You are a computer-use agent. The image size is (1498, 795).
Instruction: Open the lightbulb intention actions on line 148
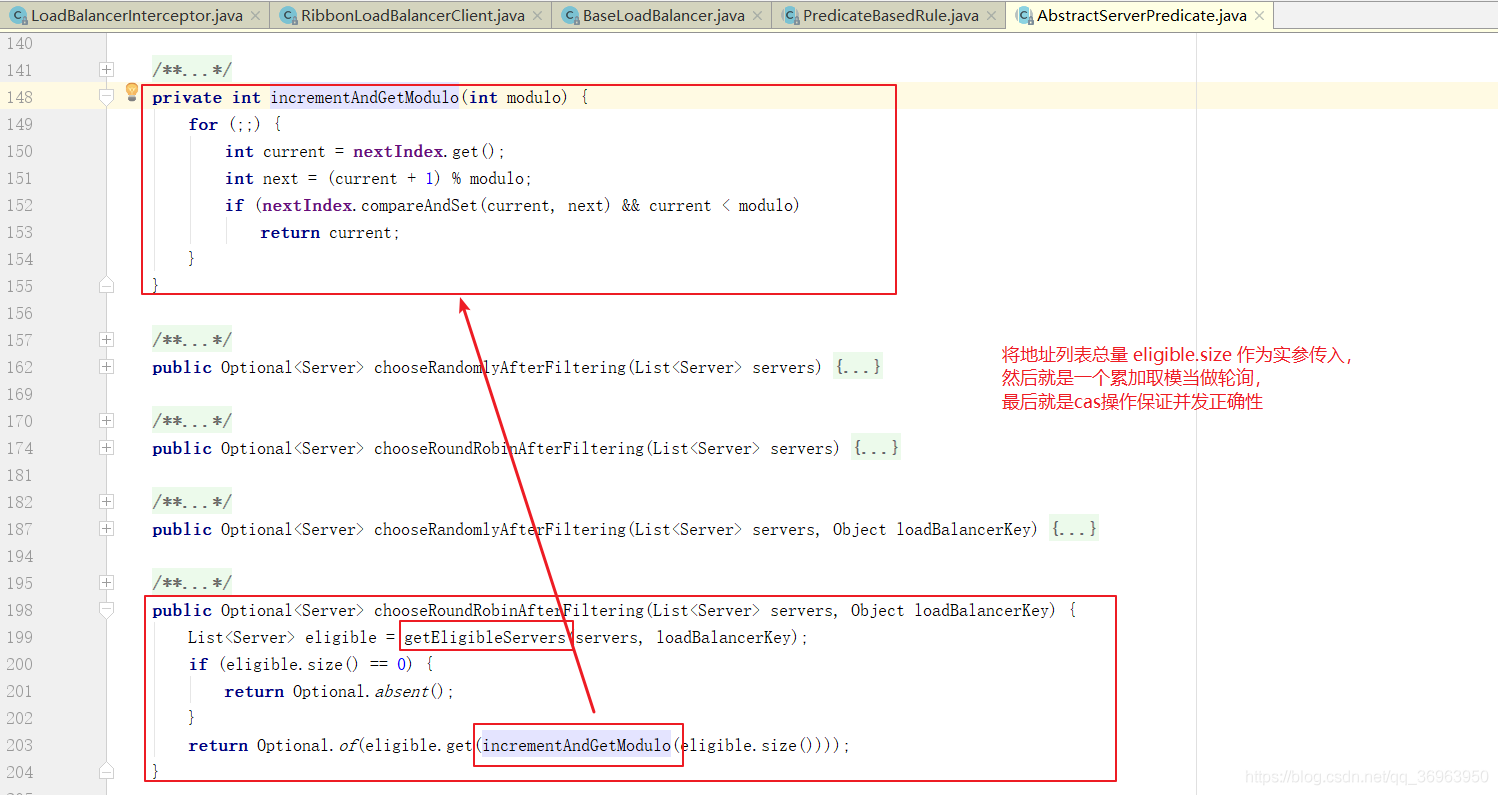(x=131, y=93)
